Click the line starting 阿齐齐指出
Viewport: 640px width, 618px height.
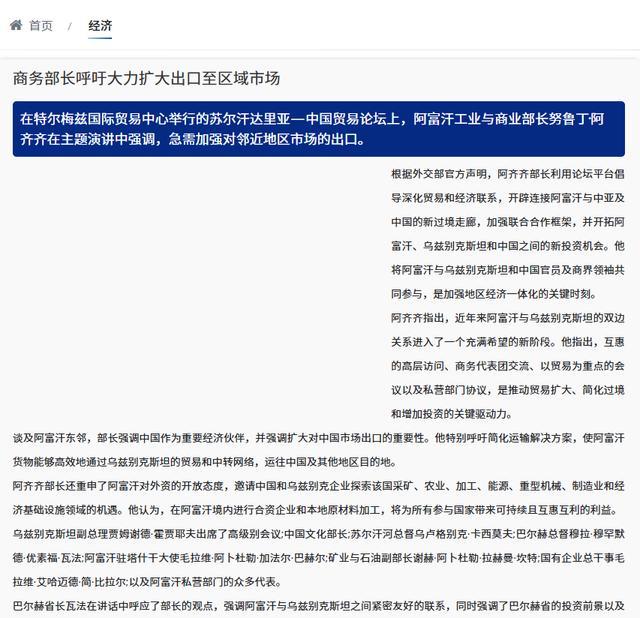pos(508,318)
